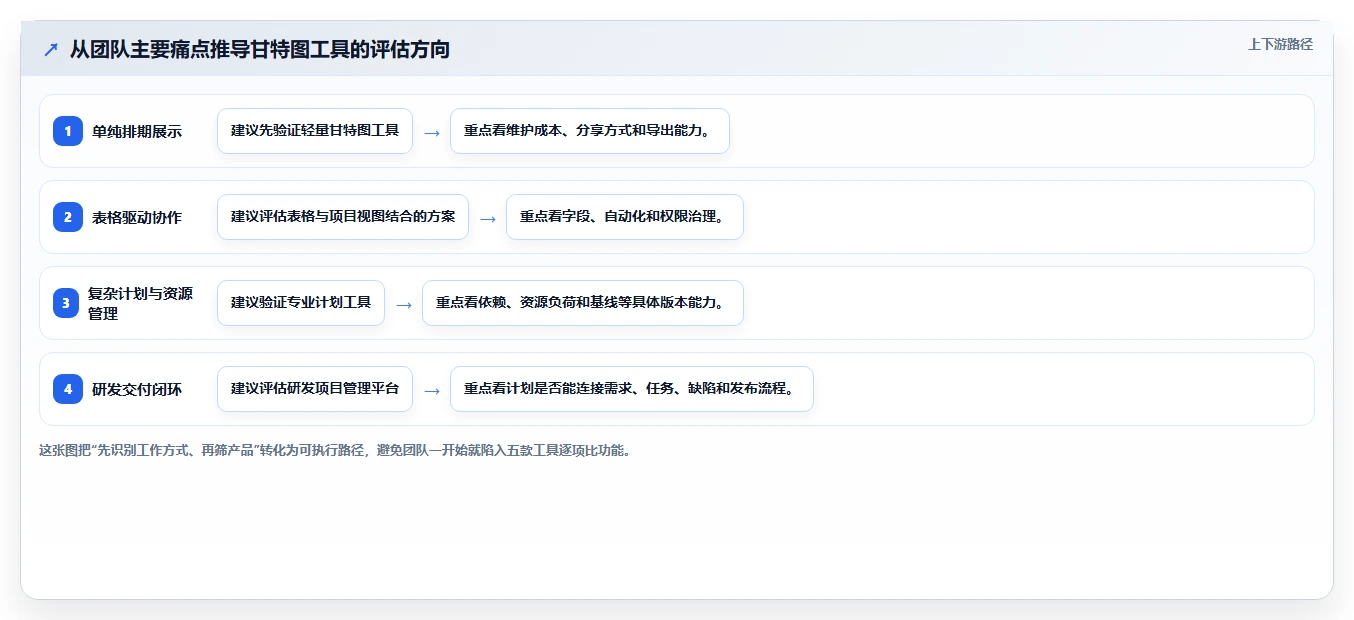
Task: Select the 研发交付闭环 label
Action: (137, 389)
